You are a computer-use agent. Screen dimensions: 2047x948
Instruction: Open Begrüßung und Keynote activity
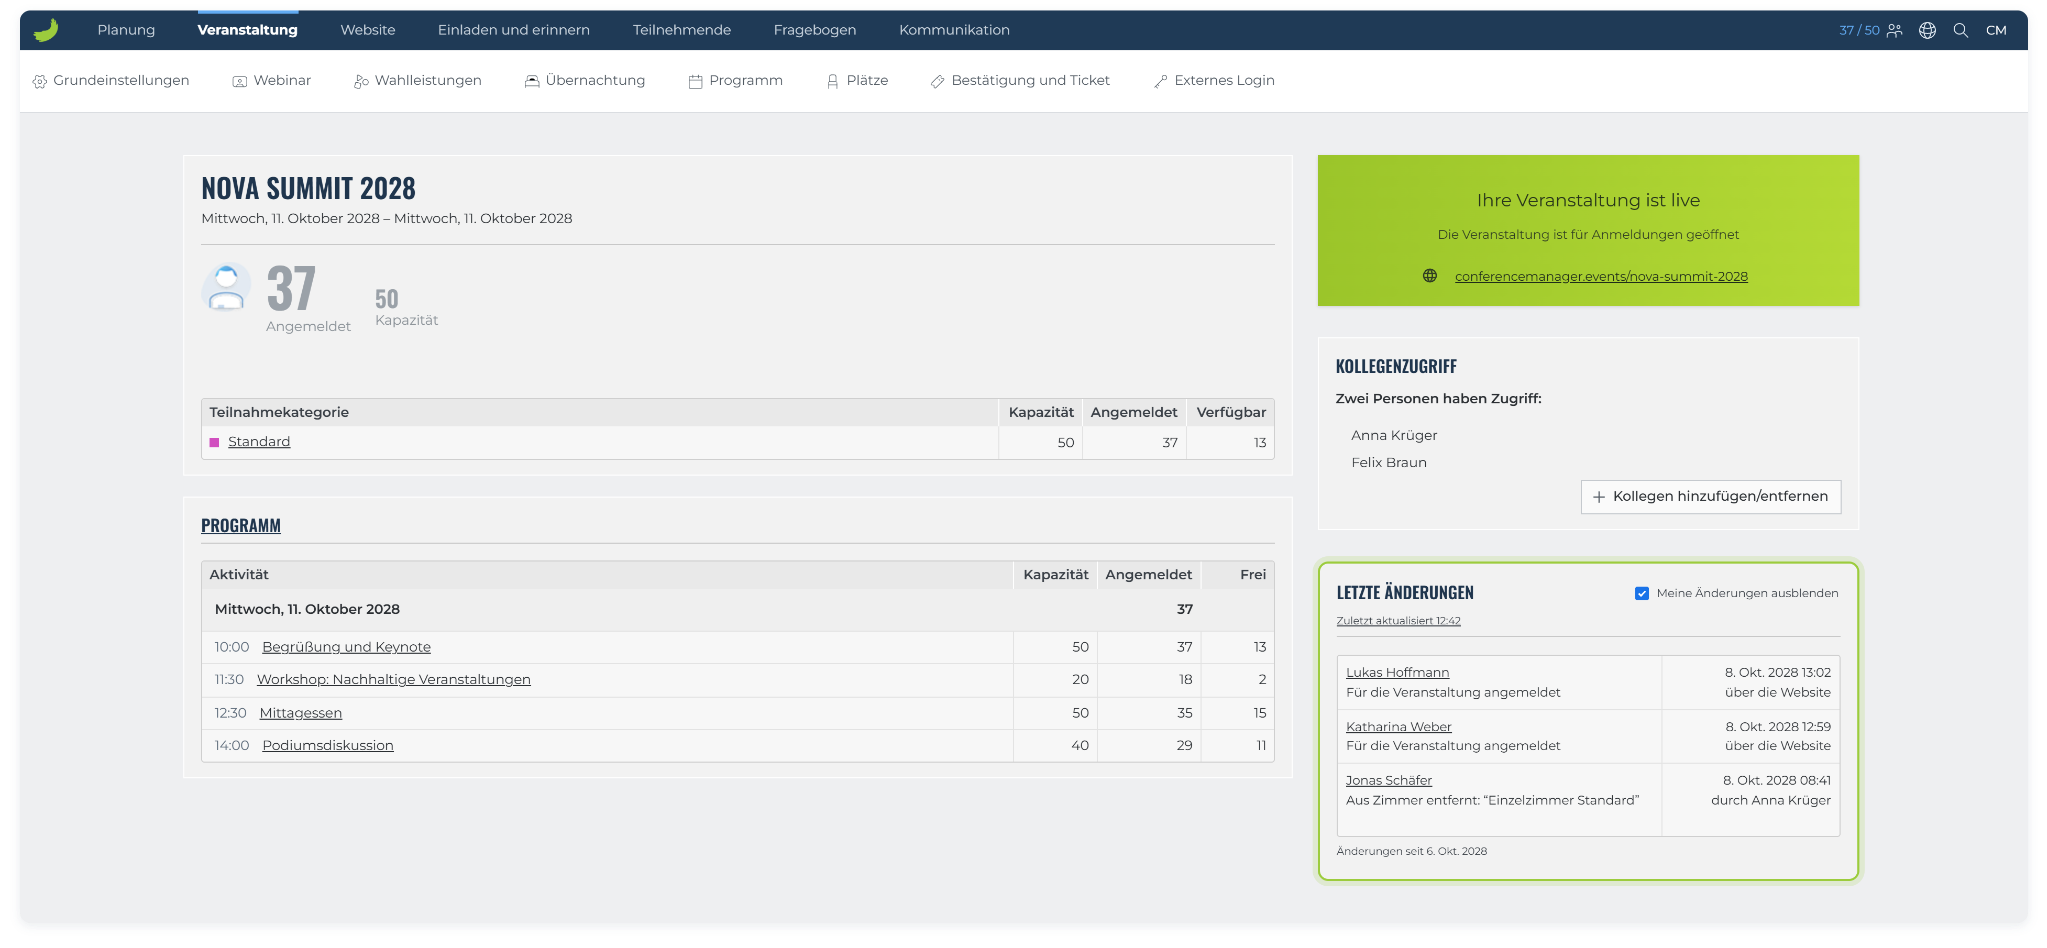coord(346,647)
